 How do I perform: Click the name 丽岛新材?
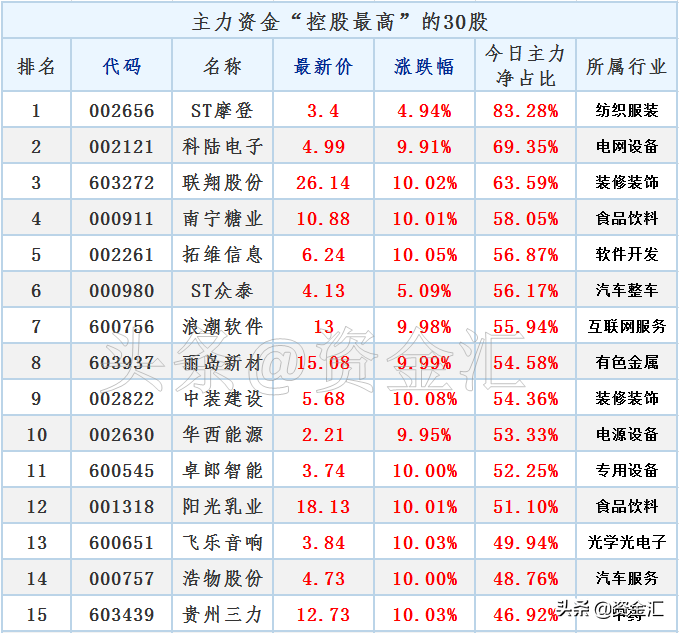point(222,362)
